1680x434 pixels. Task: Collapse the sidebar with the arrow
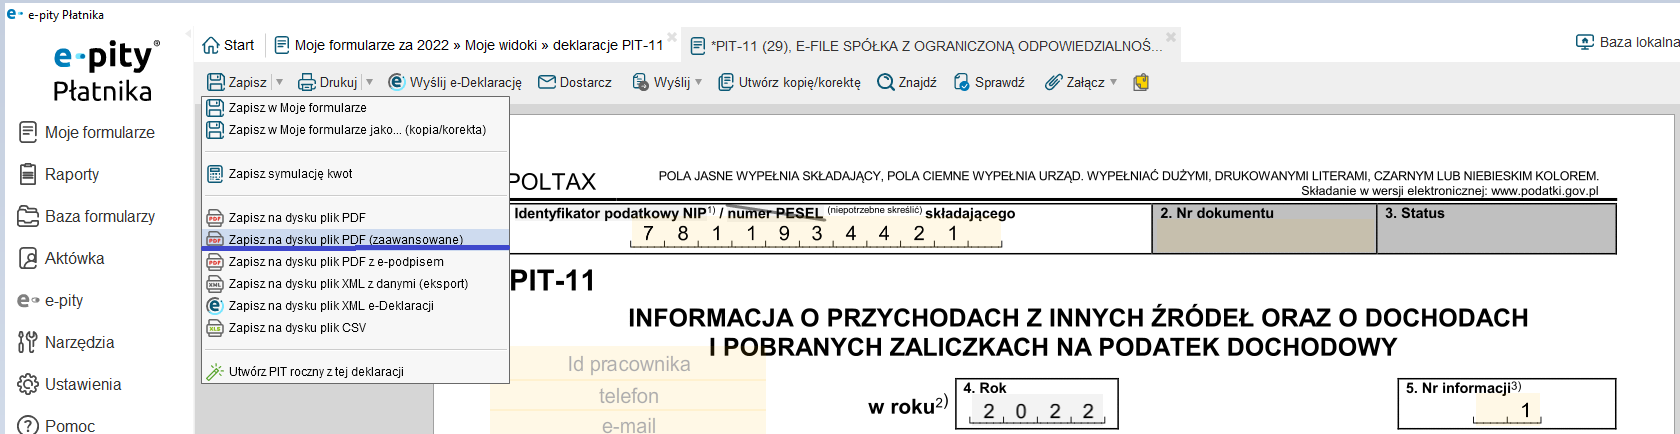click(x=188, y=34)
